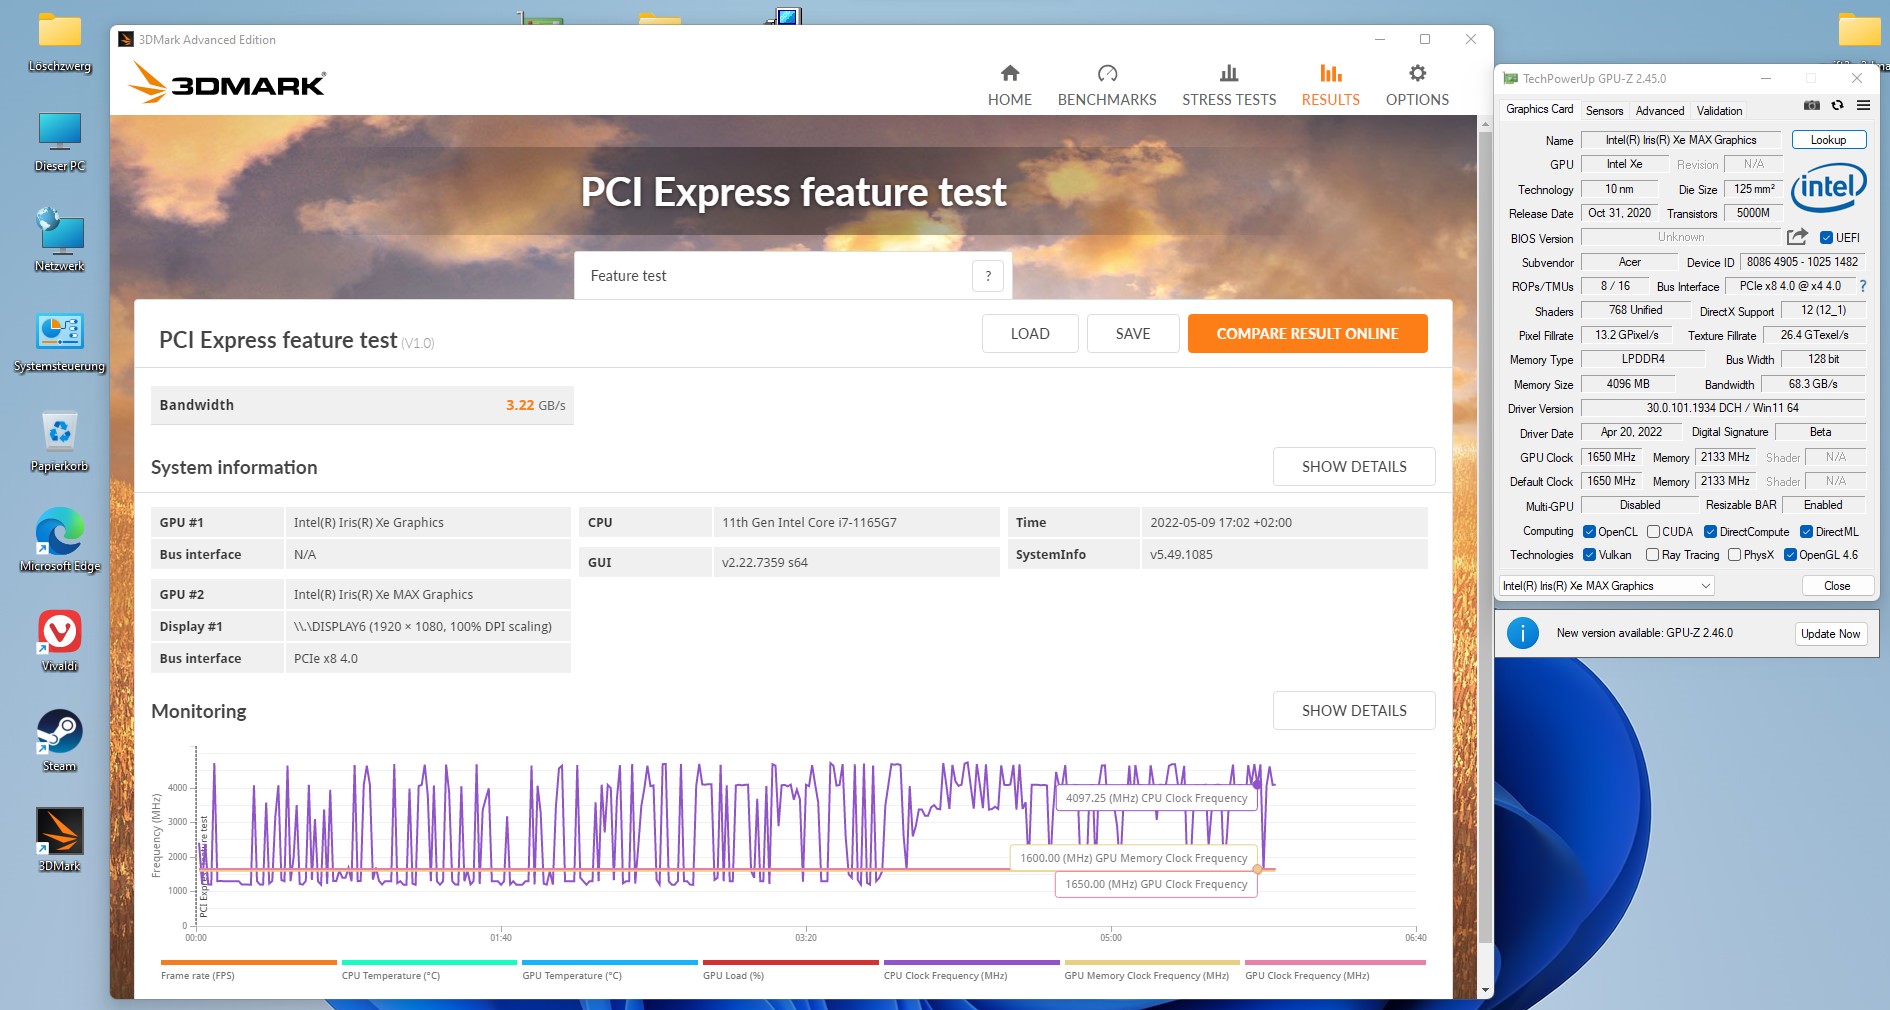Image resolution: width=1890 pixels, height=1010 pixels.
Task: Click Update Now in GPU-Z notice
Action: (1830, 634)
